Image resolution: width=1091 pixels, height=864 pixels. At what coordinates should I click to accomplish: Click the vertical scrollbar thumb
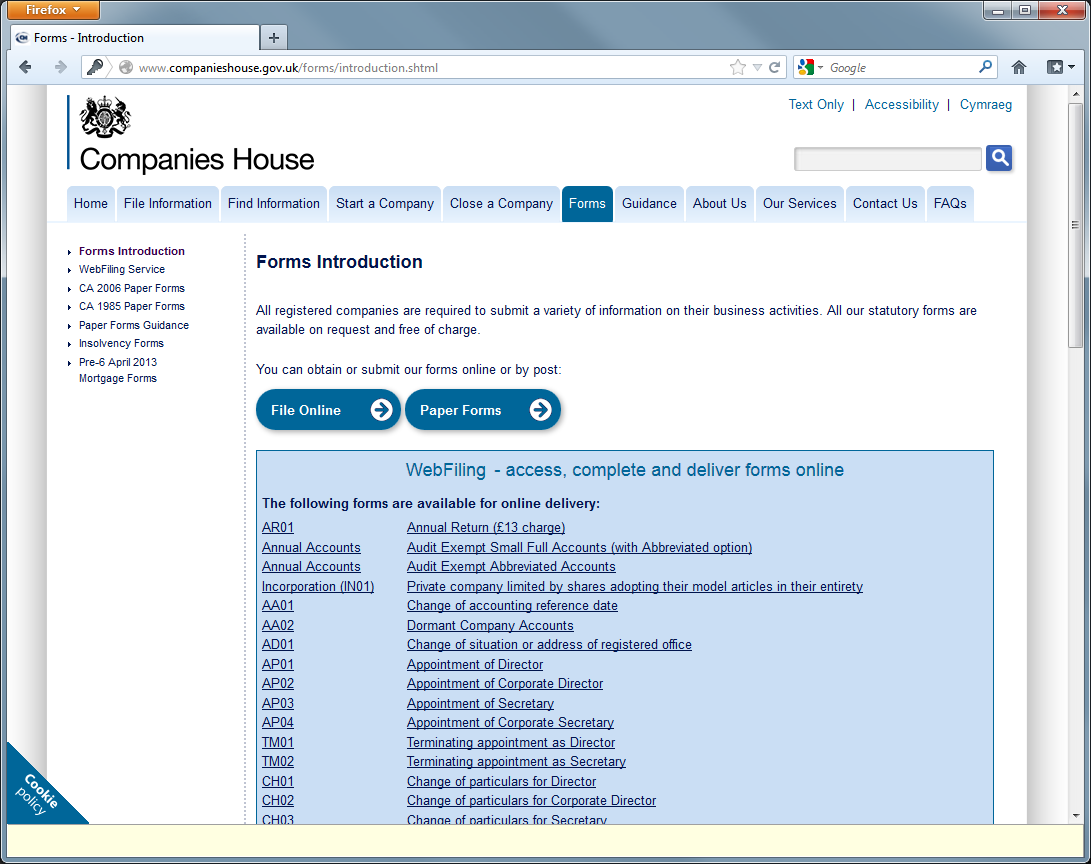[1076, 225]
